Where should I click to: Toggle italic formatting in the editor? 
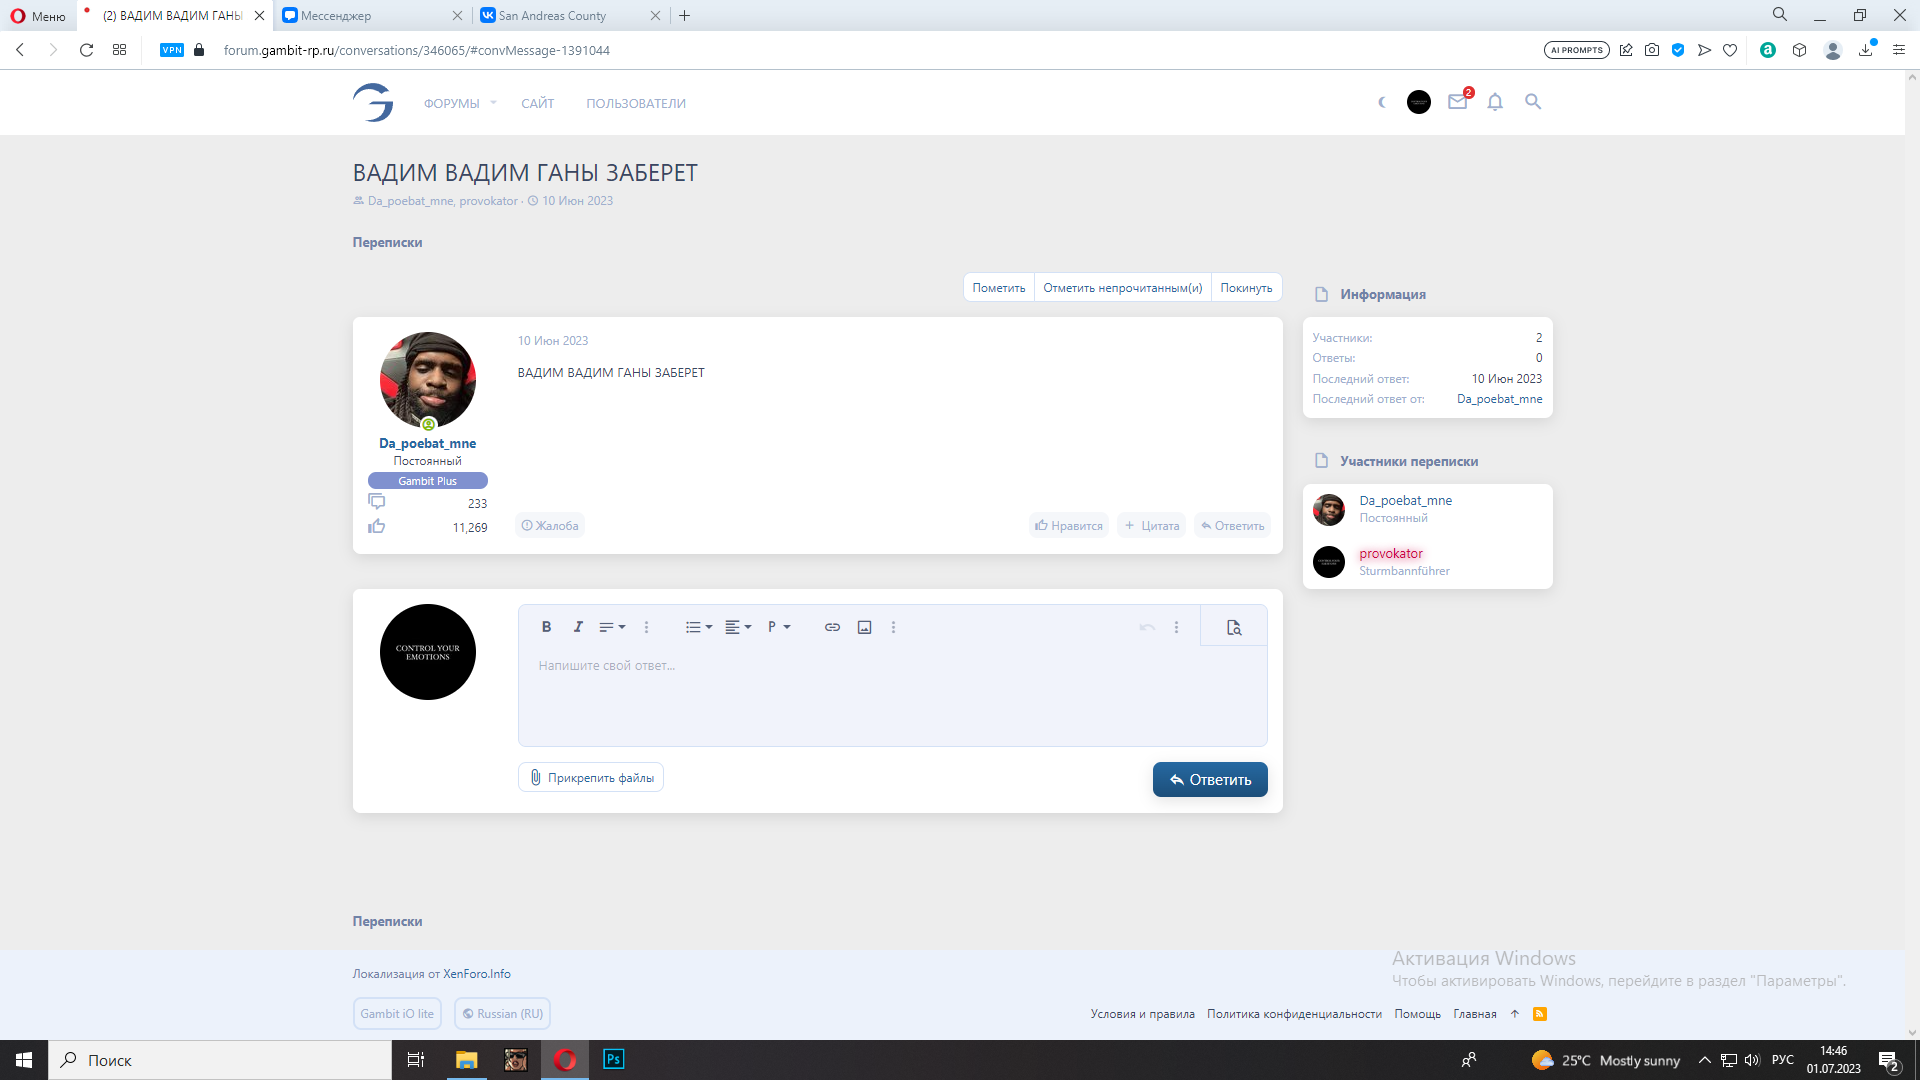(578, 627)
